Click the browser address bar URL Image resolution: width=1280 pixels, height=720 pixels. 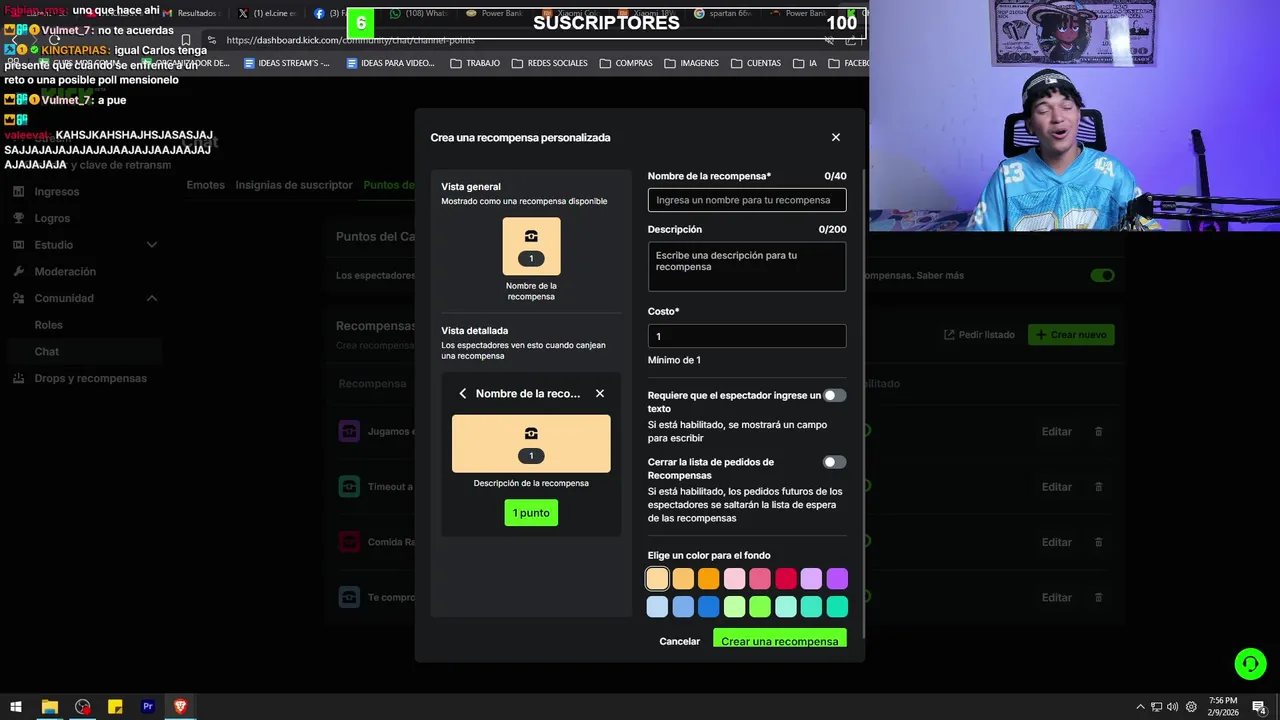[x=350, y=40]
